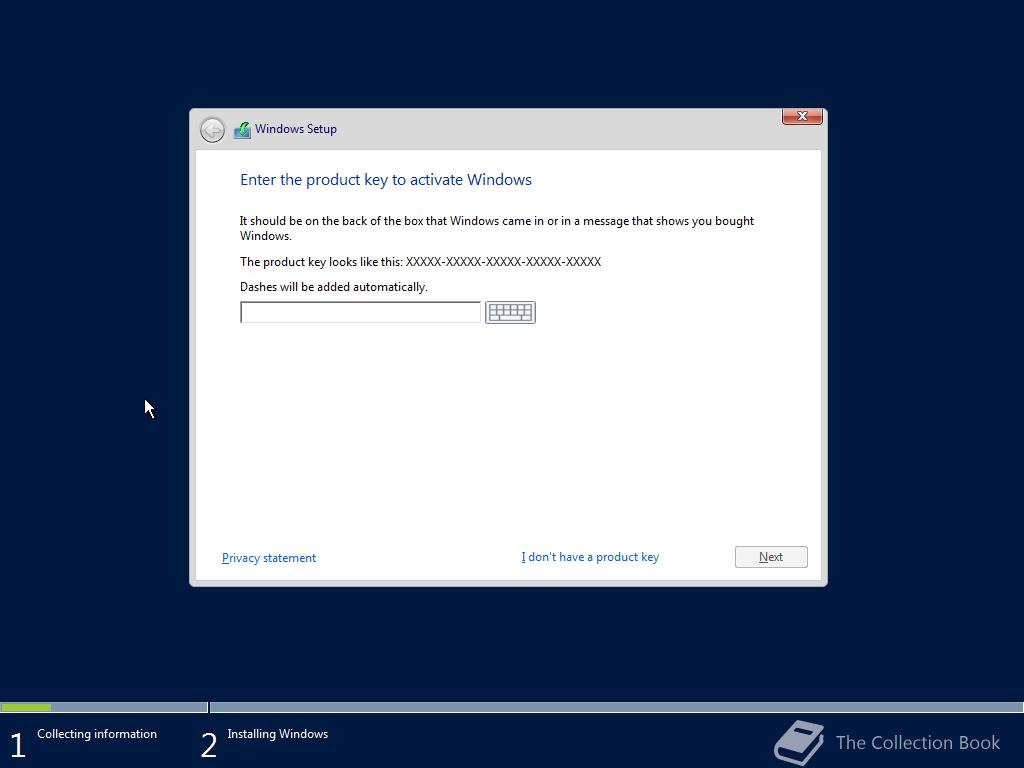The width and height of the screenshot is (1024, 768).
Task: Click the green setup progress bar
Action: pyautogui.click(x=26, y=707)
